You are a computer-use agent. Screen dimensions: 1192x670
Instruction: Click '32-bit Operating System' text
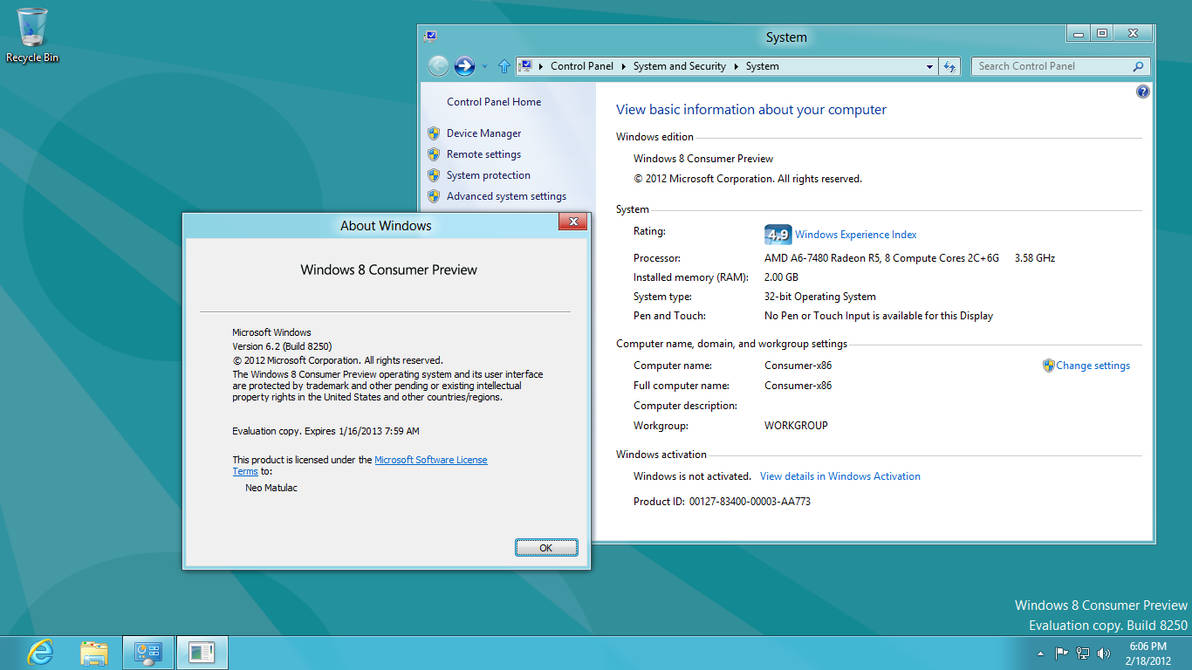(820, 297)
